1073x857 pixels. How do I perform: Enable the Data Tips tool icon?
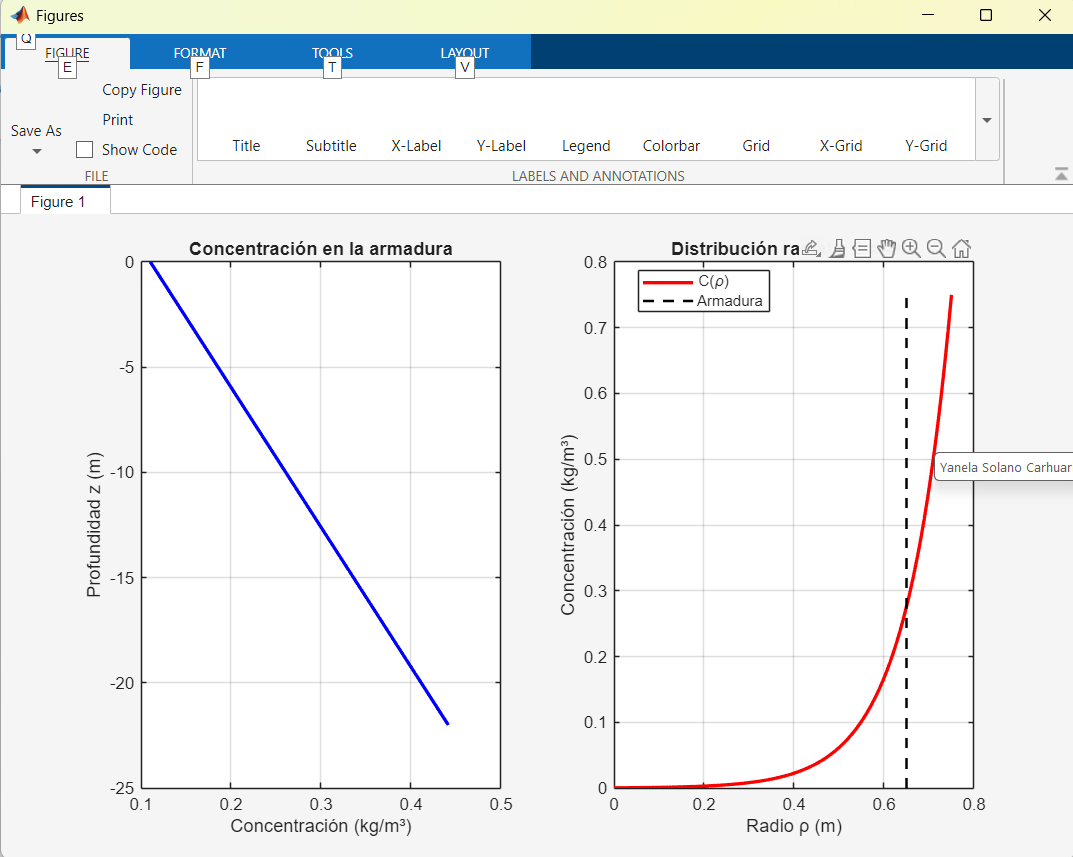point(862,249)
